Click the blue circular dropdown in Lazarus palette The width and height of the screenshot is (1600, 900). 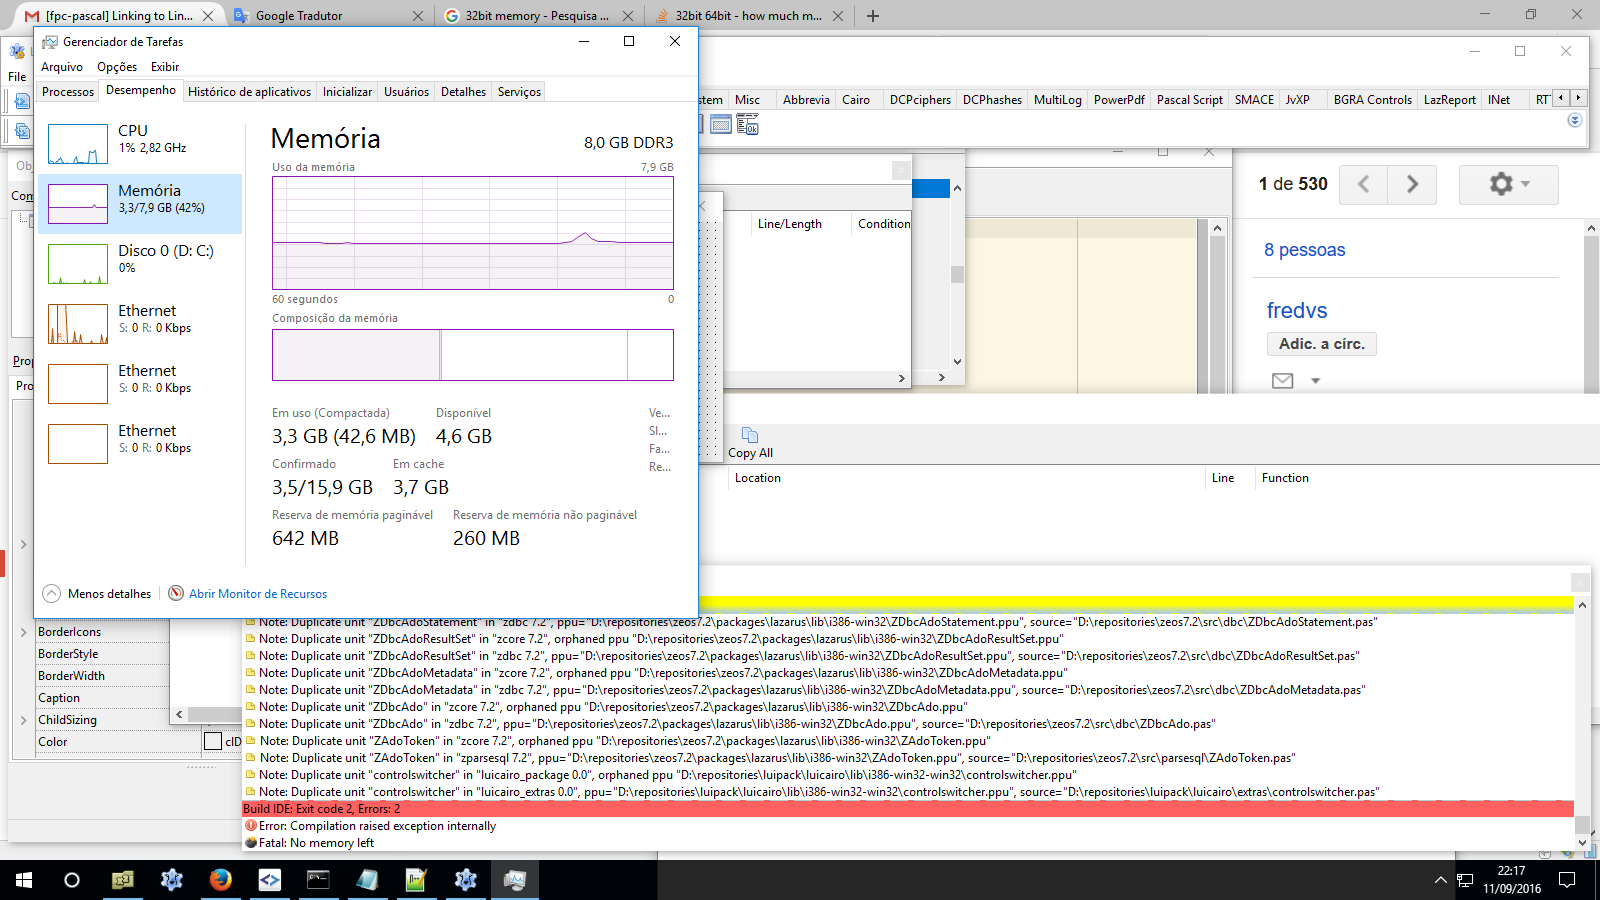pyautogui.click(x=1575, y=120)
